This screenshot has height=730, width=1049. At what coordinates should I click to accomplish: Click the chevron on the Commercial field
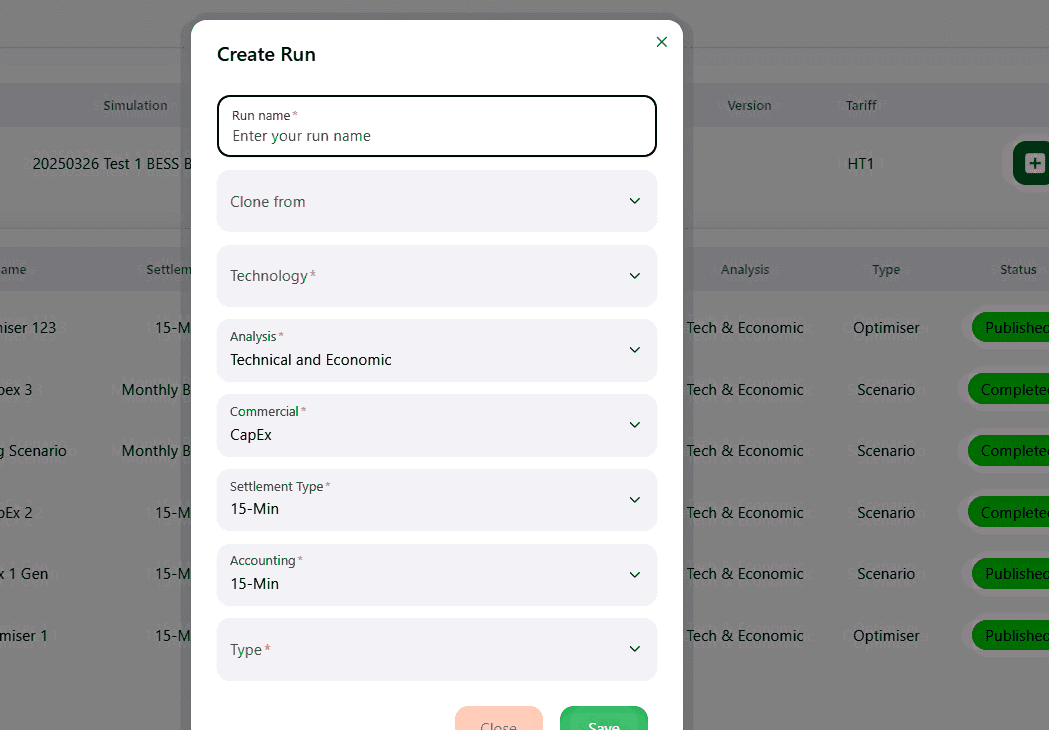tap(634, 425)
